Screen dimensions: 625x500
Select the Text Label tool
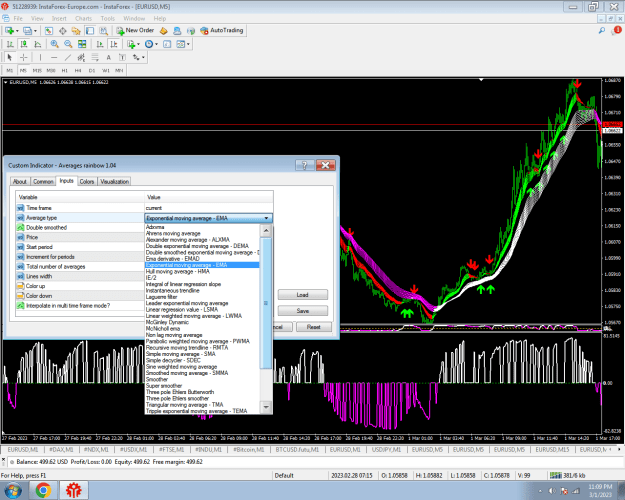point(122,57)
